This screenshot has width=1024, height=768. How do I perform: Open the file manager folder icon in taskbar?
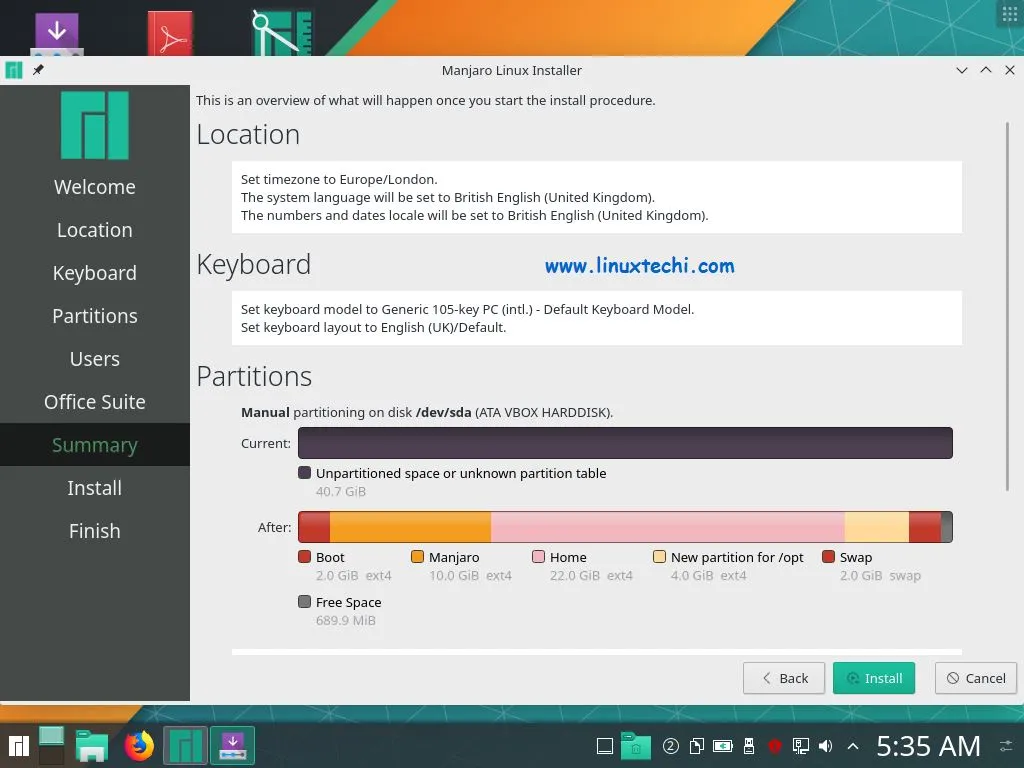(92, 745)
